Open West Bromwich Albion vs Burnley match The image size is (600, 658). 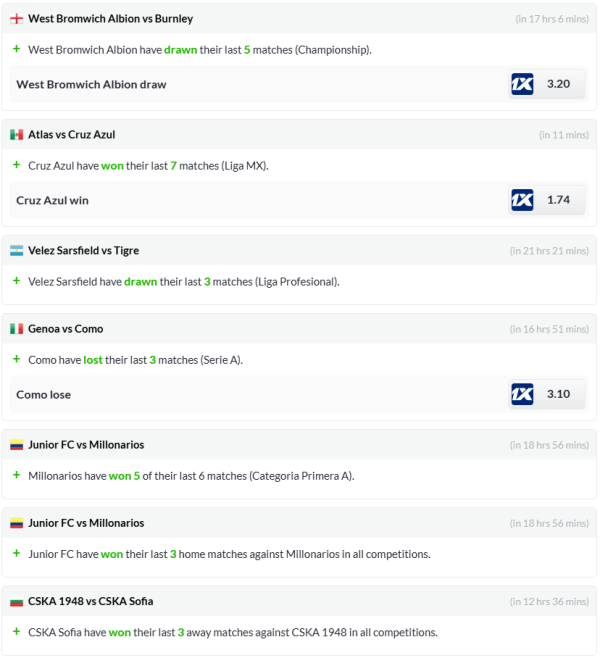110,19
